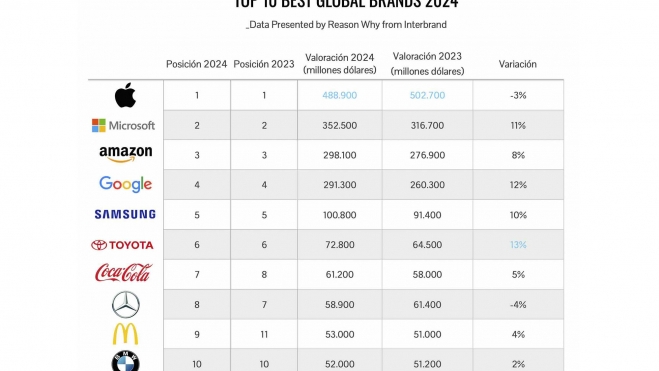Select Microsoft's 352.500 valuation cell
Image resolution: width=659 pixels, height=371 pixels.
[x=340, y=125]
